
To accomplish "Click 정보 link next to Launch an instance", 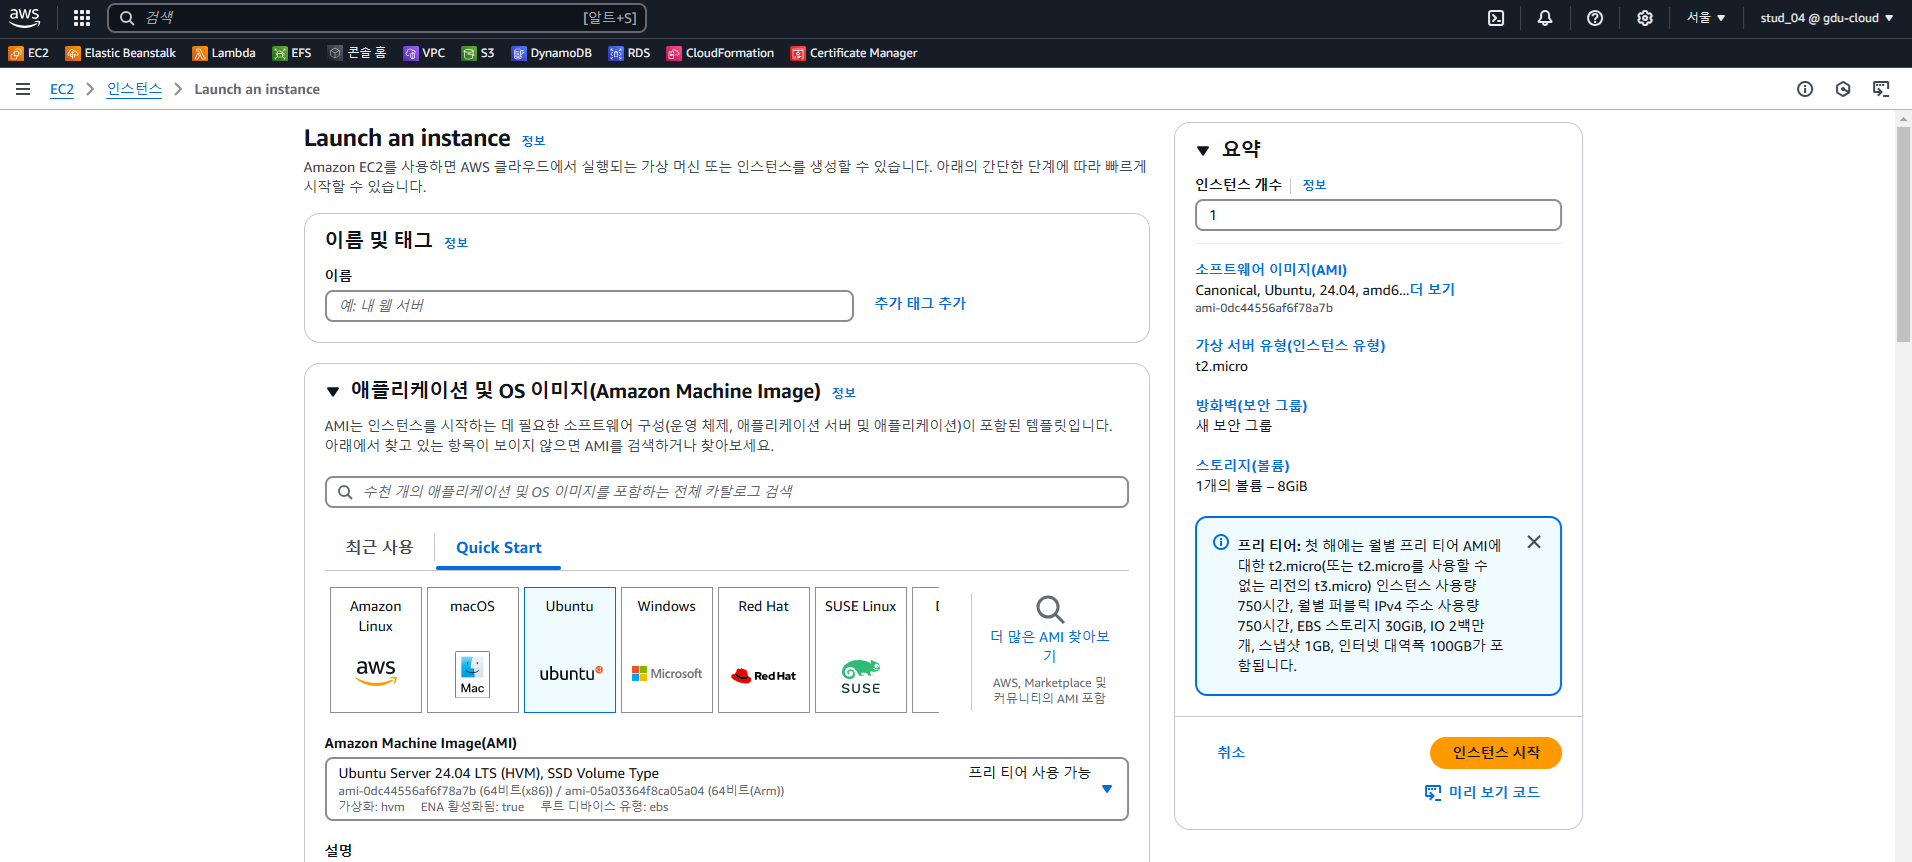I will 533,141.
